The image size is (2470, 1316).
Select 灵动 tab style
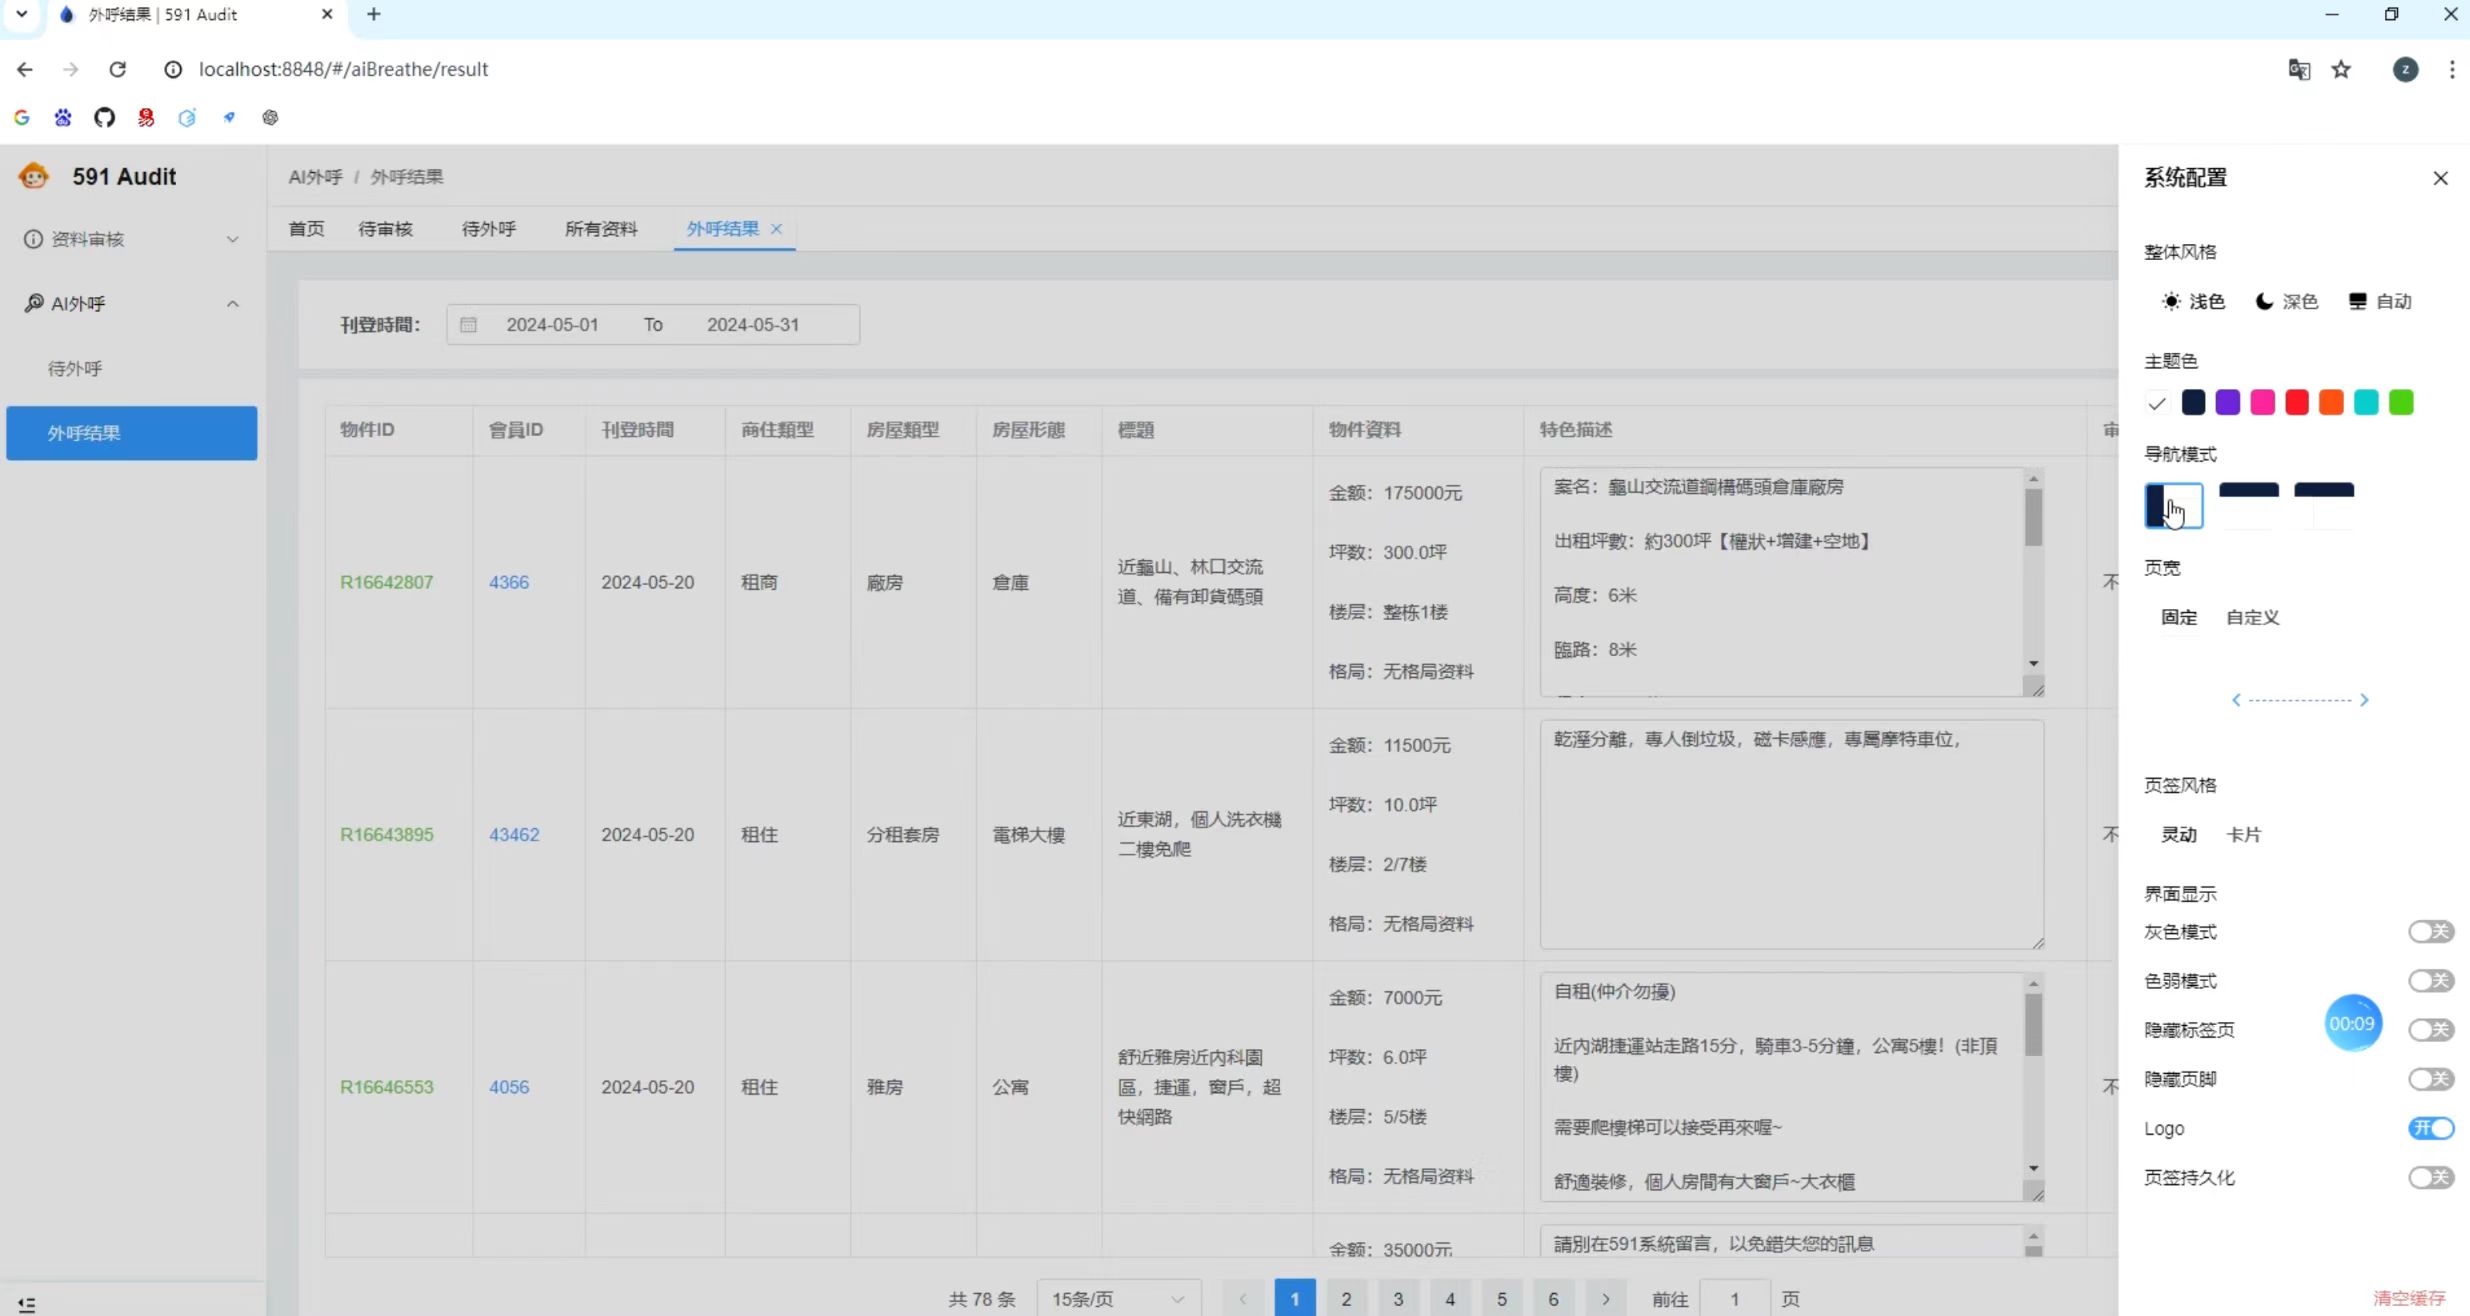coord(2179,834)
